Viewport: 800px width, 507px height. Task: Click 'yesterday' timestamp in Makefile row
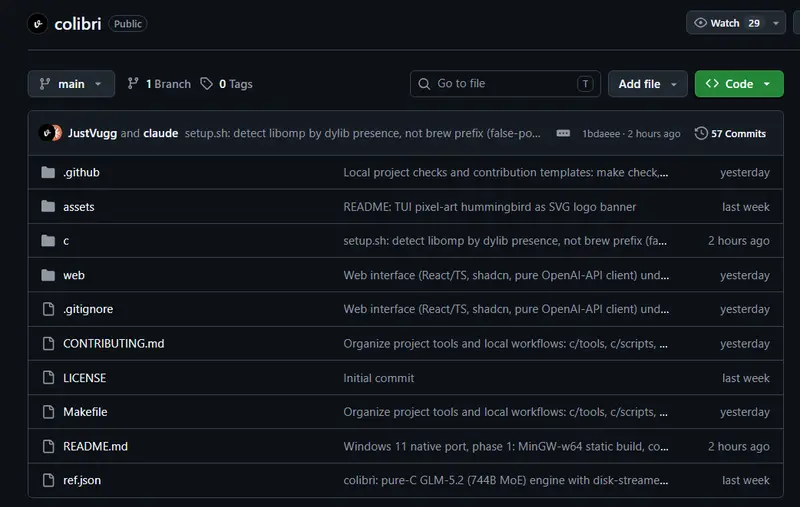pyautogui.click(x=744, y=412)
